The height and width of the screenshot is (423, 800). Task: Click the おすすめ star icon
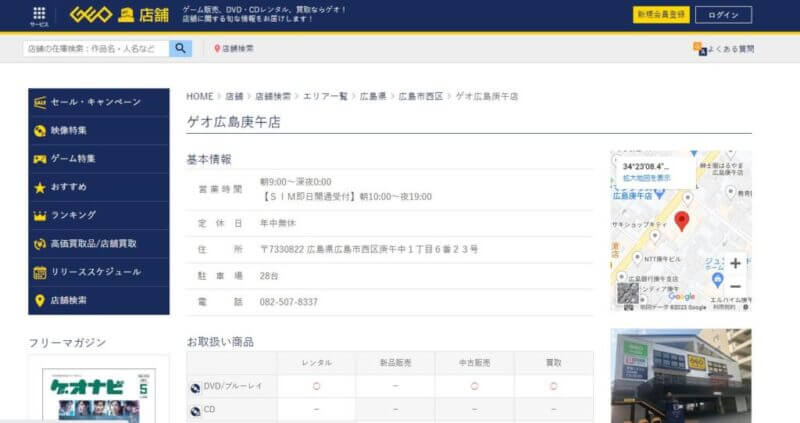(40, 188)
